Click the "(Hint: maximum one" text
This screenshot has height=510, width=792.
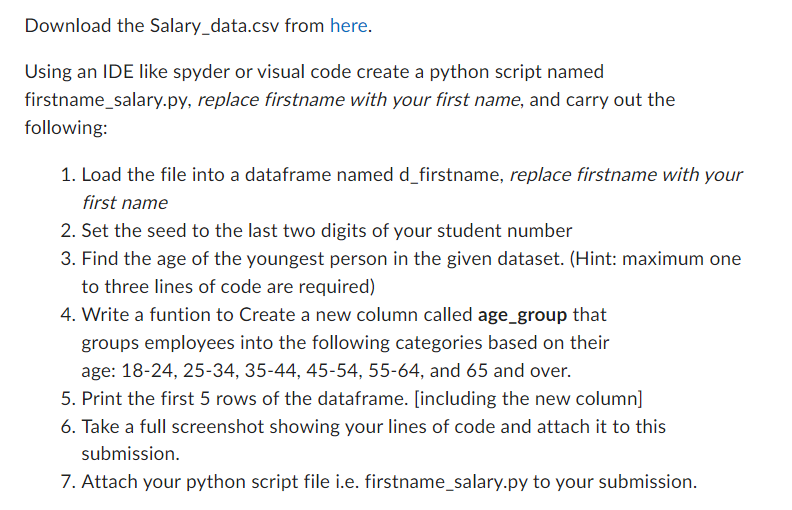pos(661,258)
